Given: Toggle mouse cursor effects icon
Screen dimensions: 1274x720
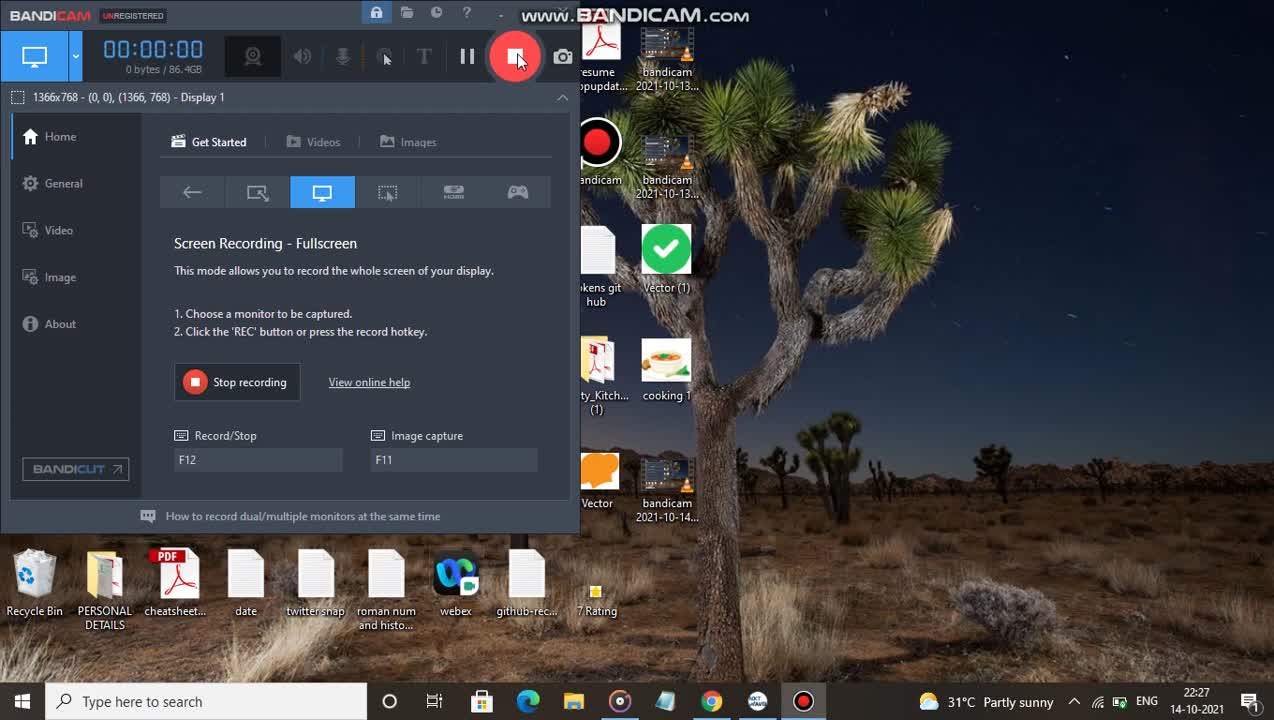Looking at the screenshot, I should 384,57.
